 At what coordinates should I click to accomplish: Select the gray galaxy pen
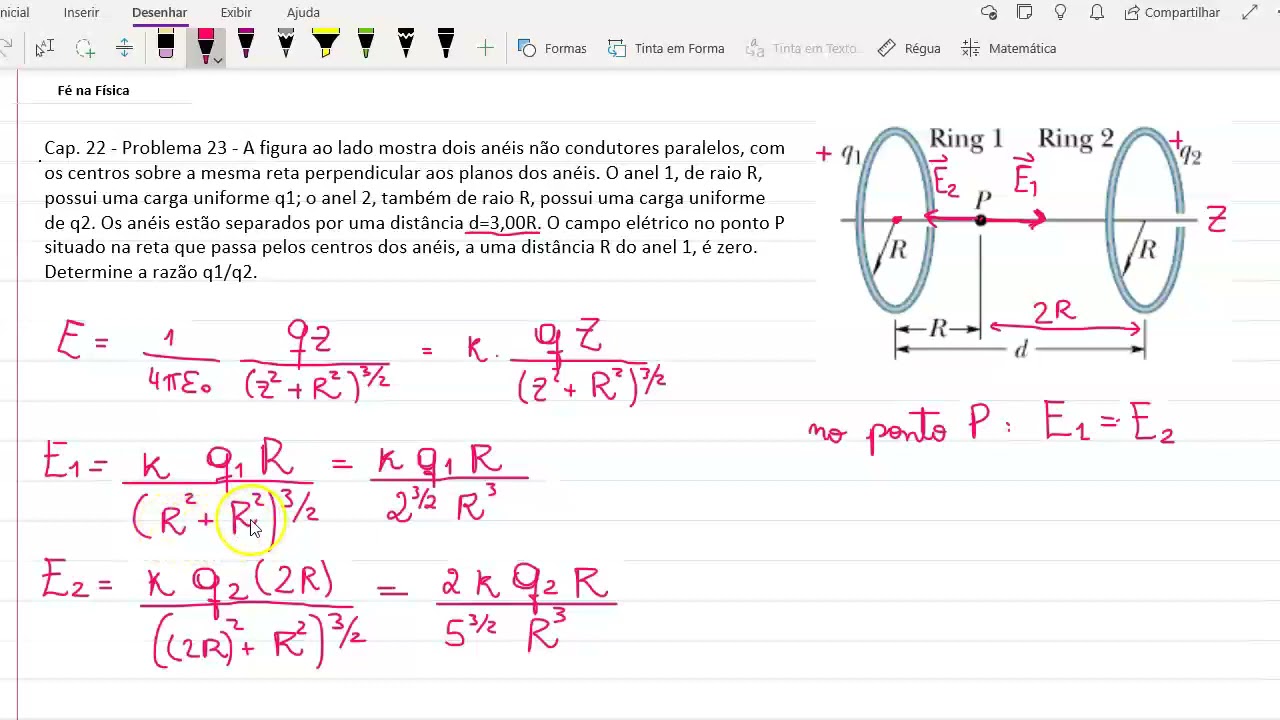click(286, 45)
